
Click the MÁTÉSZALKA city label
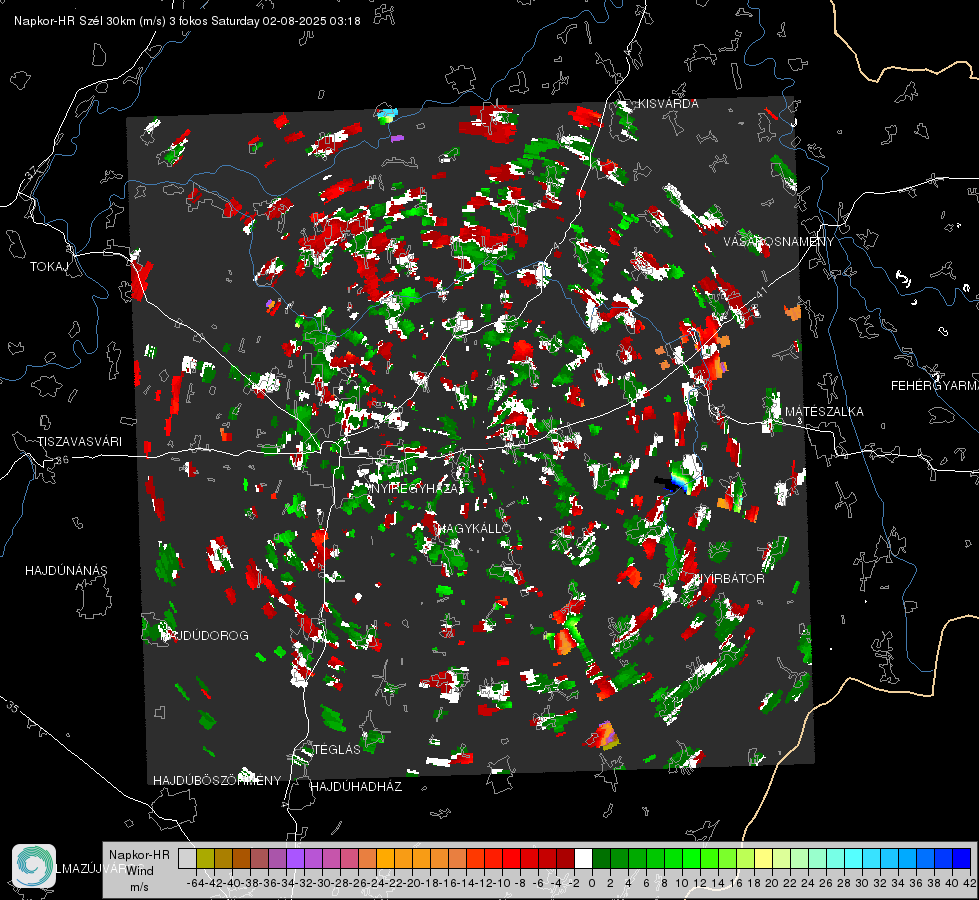point(824,412)
